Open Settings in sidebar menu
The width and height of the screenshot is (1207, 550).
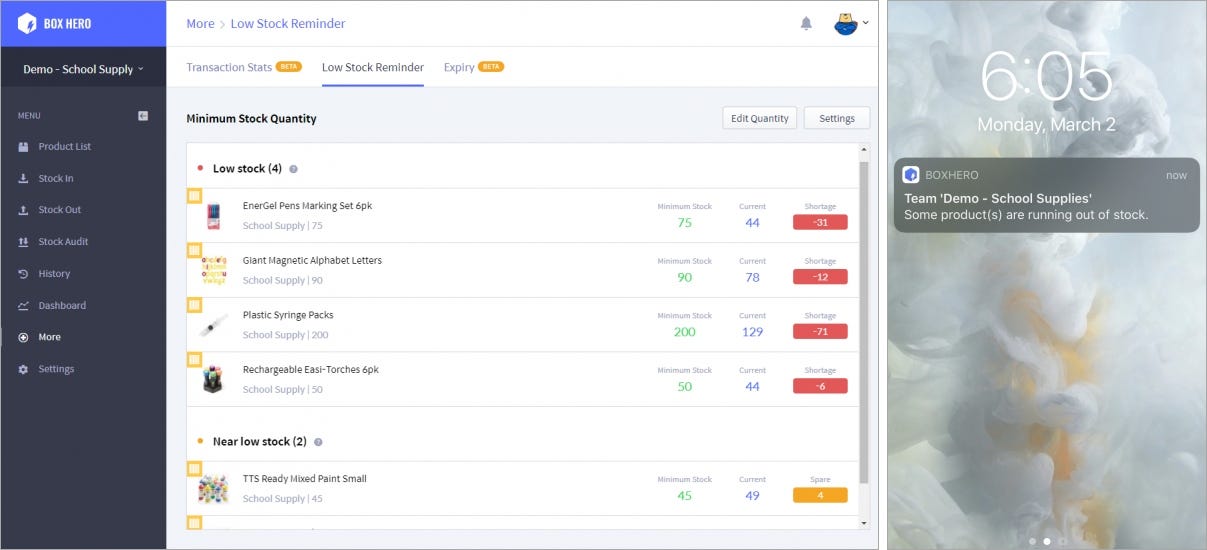56,369
